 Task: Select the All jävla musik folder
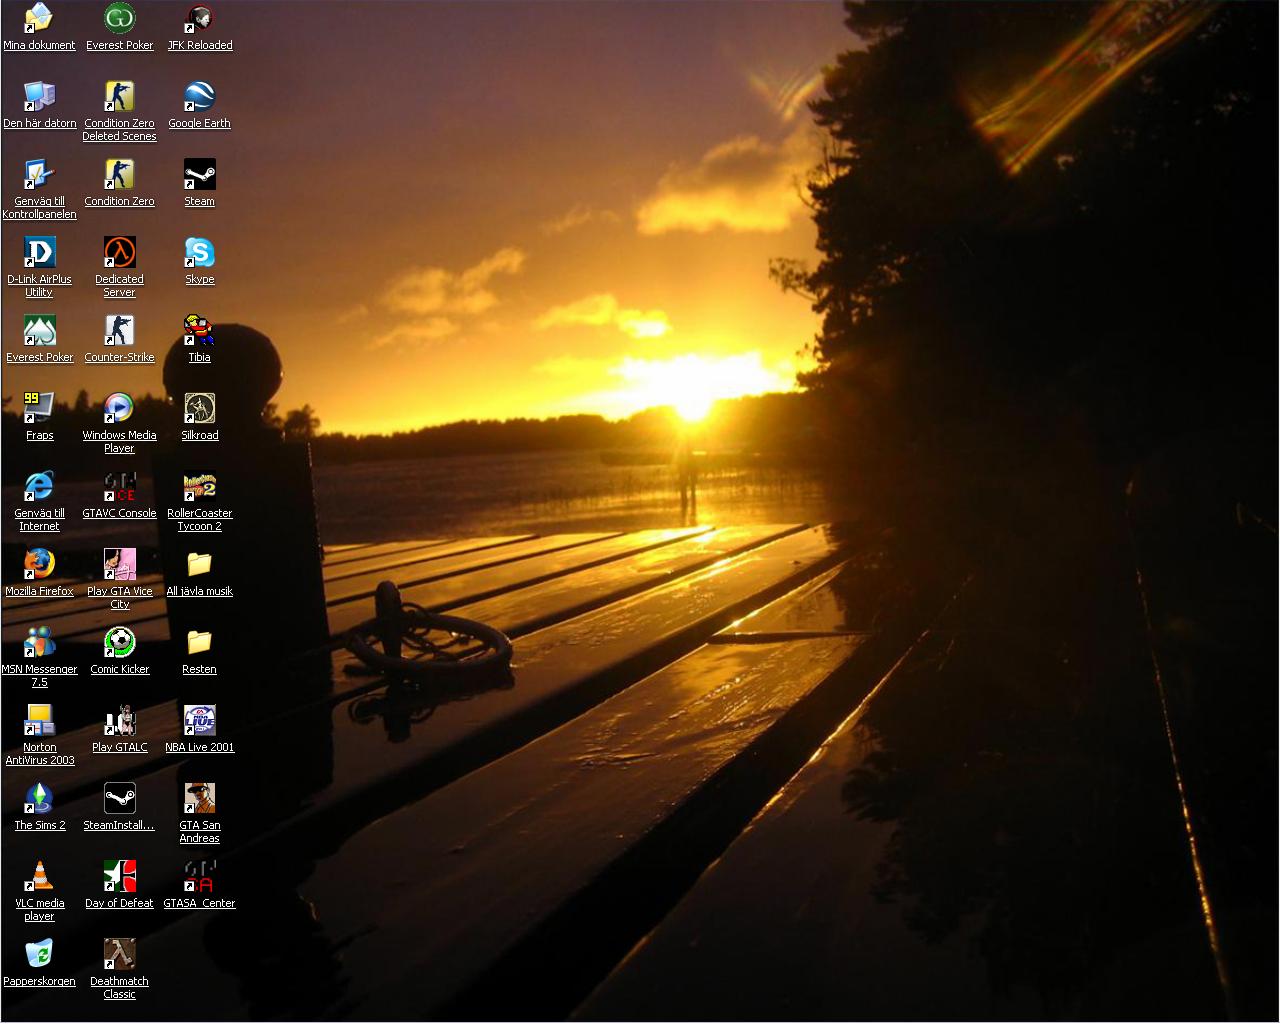click(199, 565)
